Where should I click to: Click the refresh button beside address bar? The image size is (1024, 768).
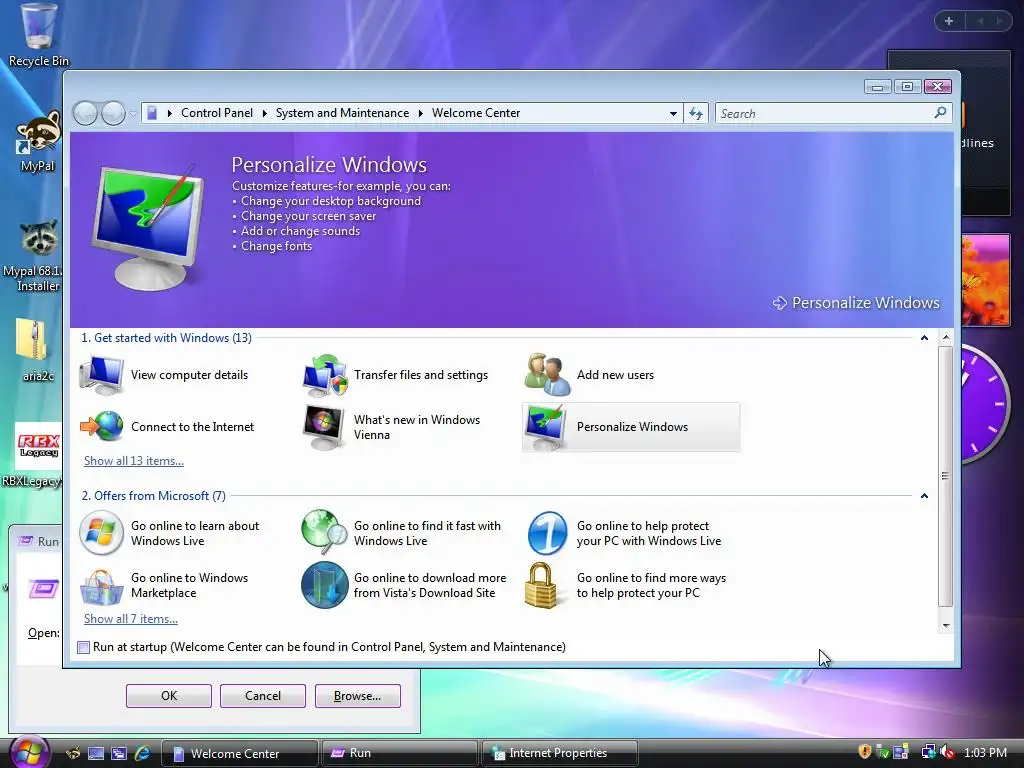click(x=696, y=114)
